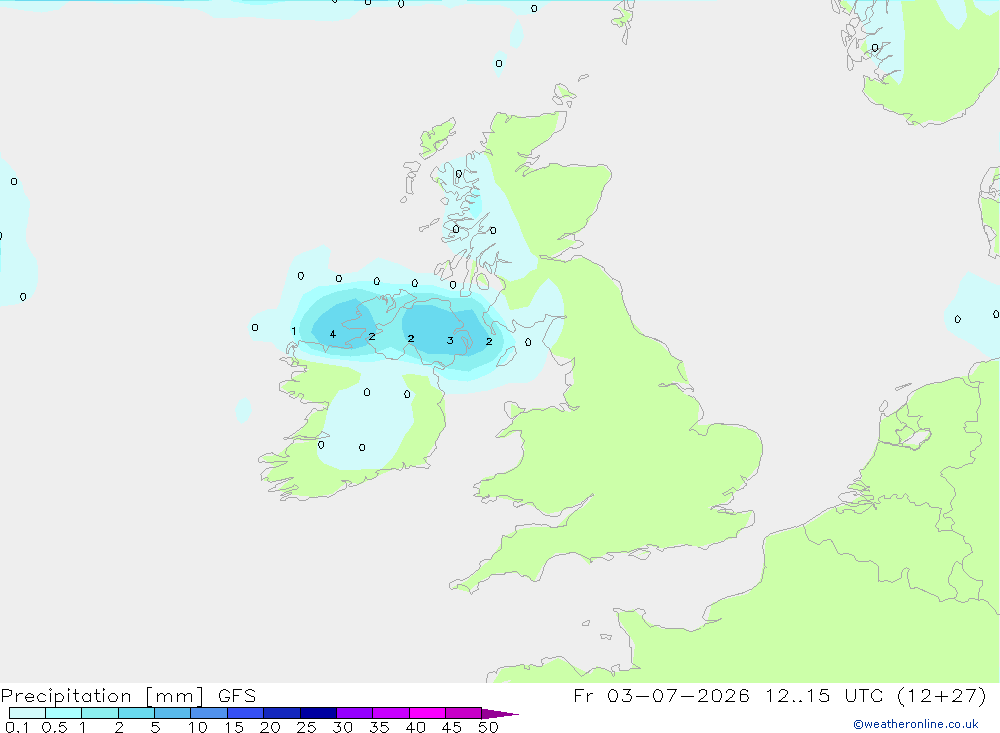This screenshot has height=733, width=1000.
Task: Click the precipitation value '1' west of Ireland
Action: point(293,331)
